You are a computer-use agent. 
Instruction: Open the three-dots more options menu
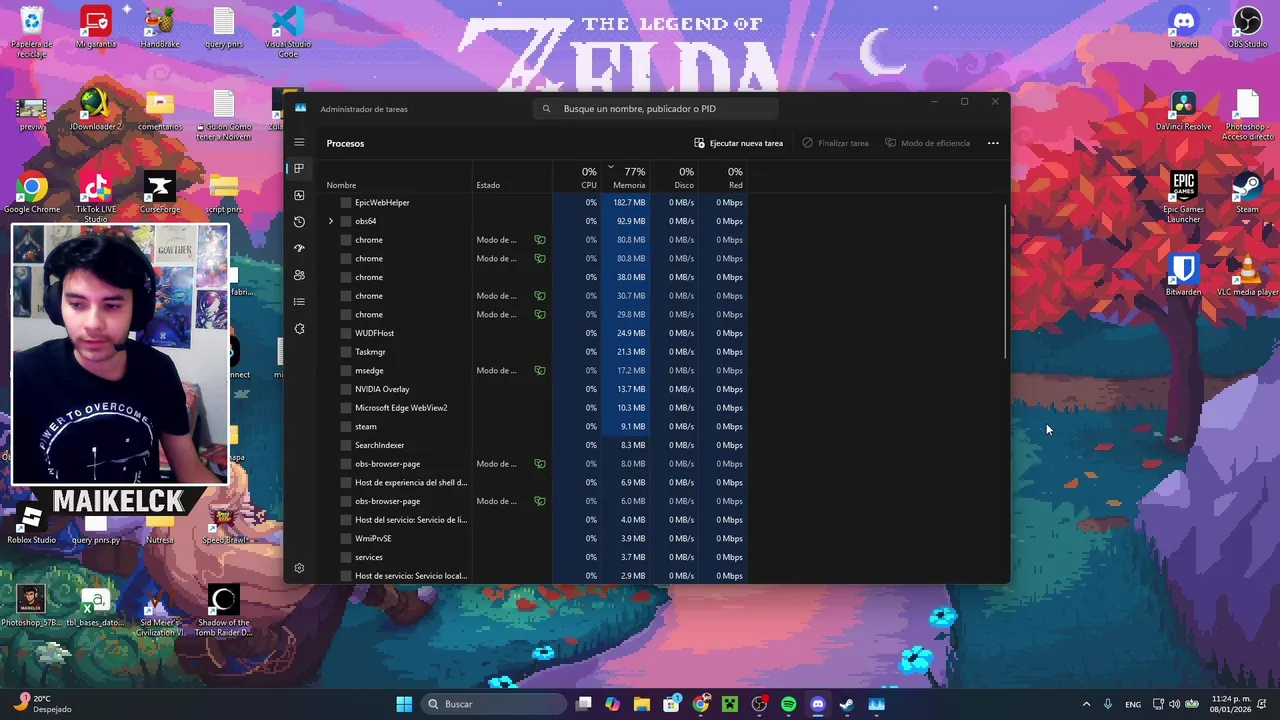993,143
